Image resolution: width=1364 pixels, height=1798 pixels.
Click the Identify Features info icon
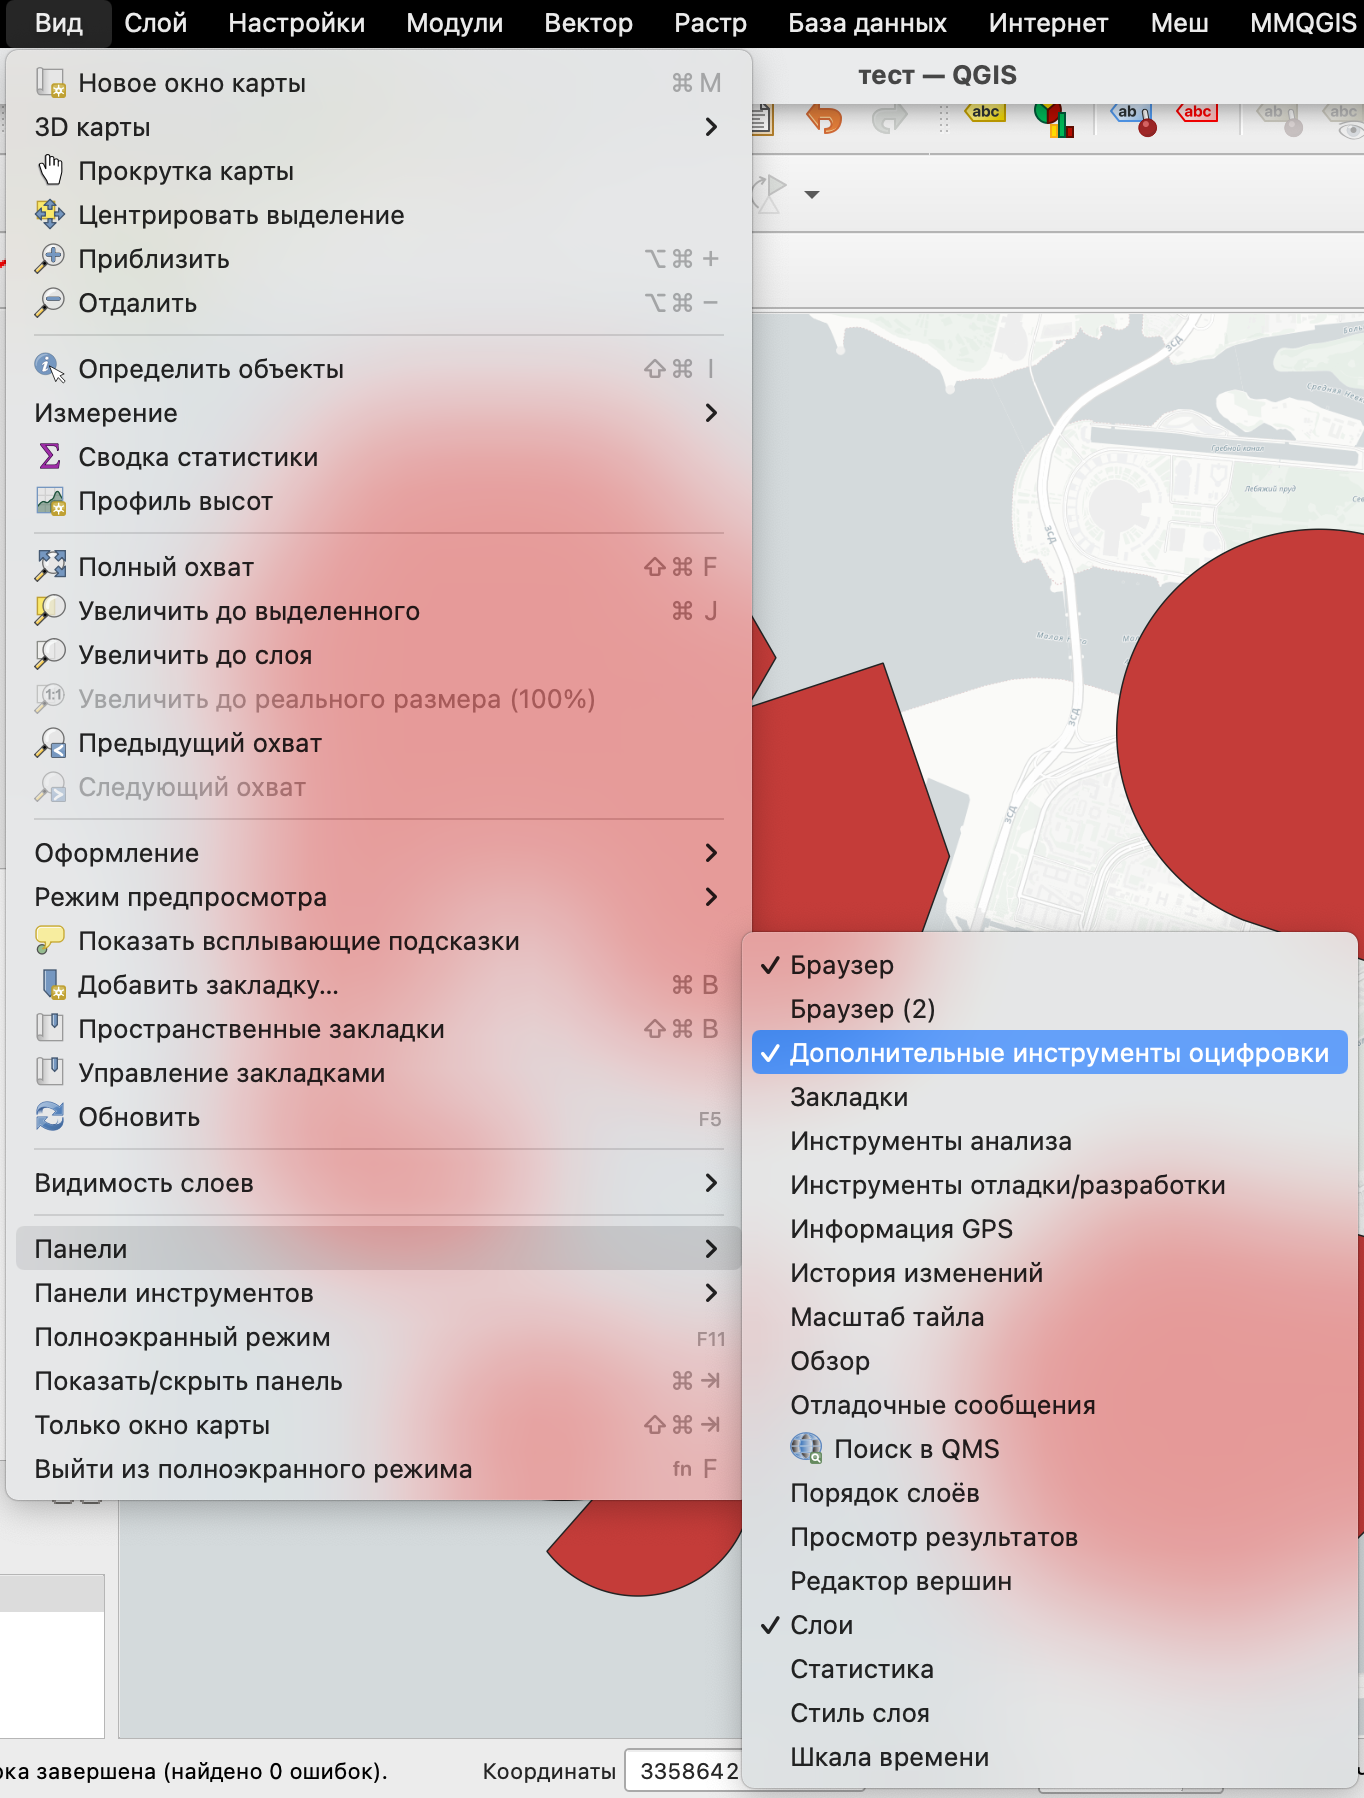click(x=50, y=369)
